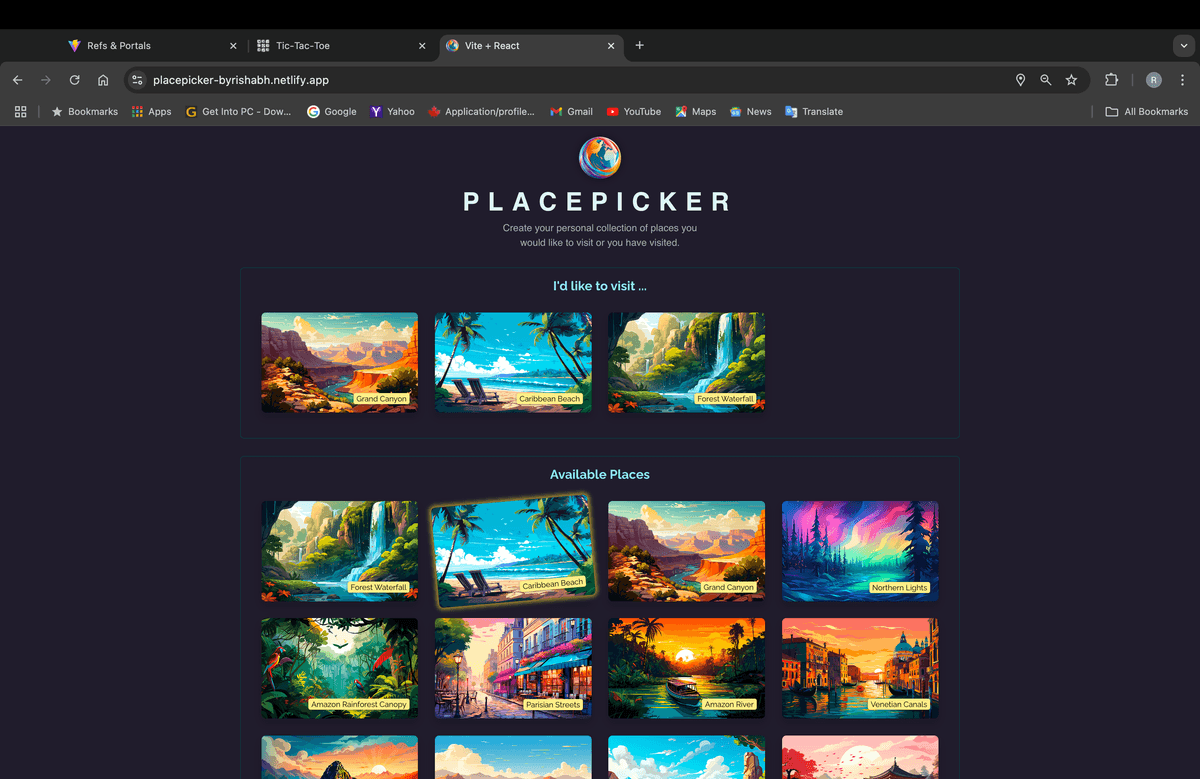This screenshot has width=1200, height=779.
Task: Go to browser home page icon
Action: click(x=103, y=80)
